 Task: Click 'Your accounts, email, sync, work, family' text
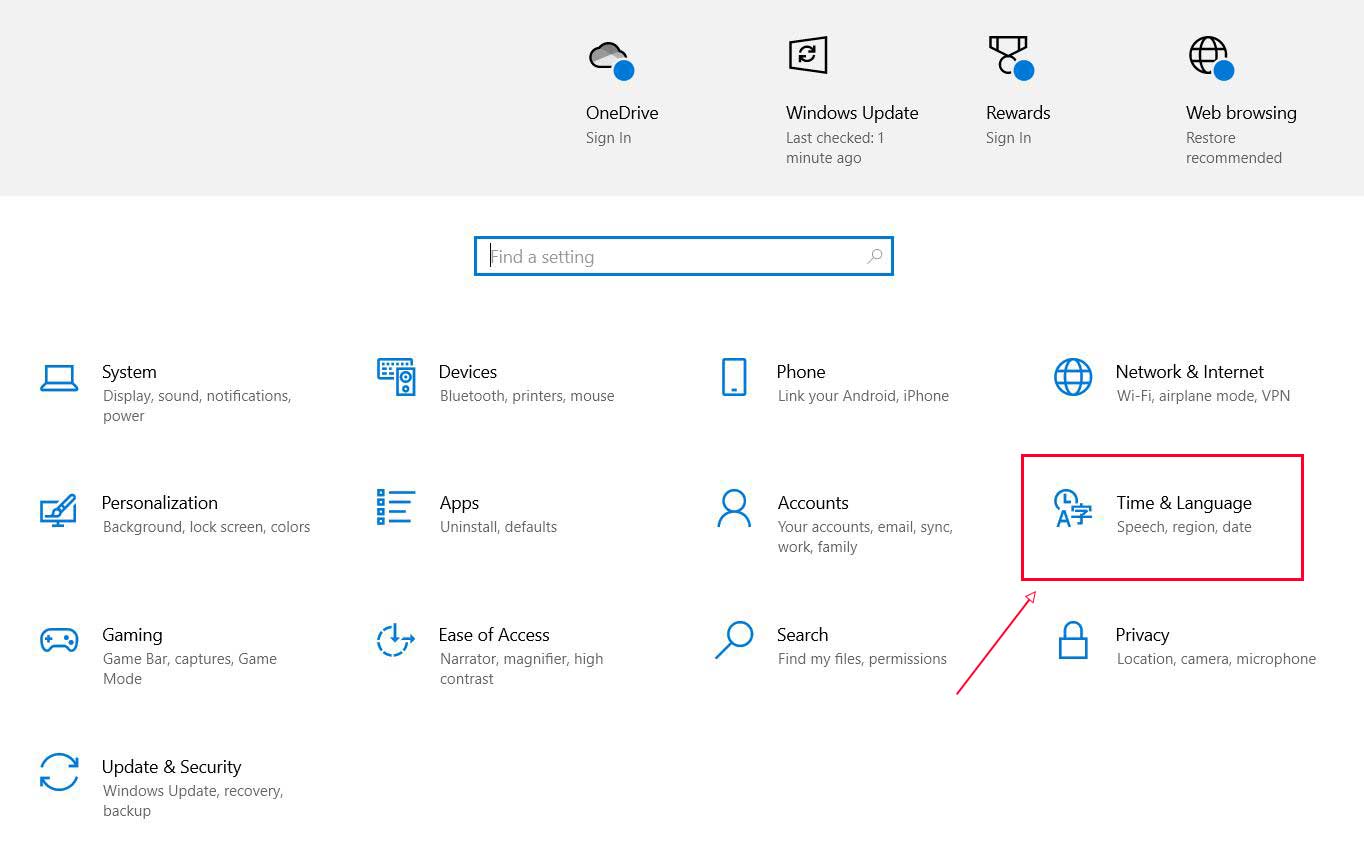click(x=865, y=537)
